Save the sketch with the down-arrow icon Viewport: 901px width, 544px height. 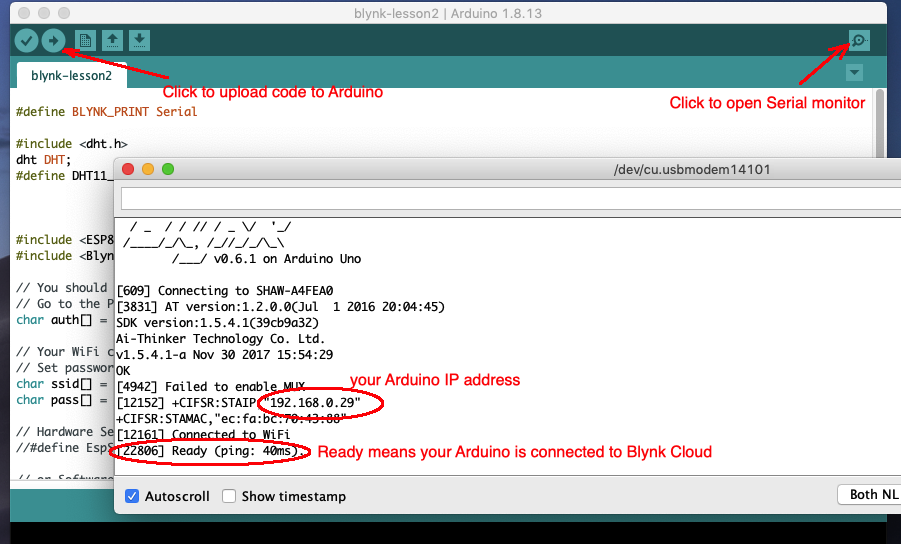pyautogui.click(x=139, y=40)
